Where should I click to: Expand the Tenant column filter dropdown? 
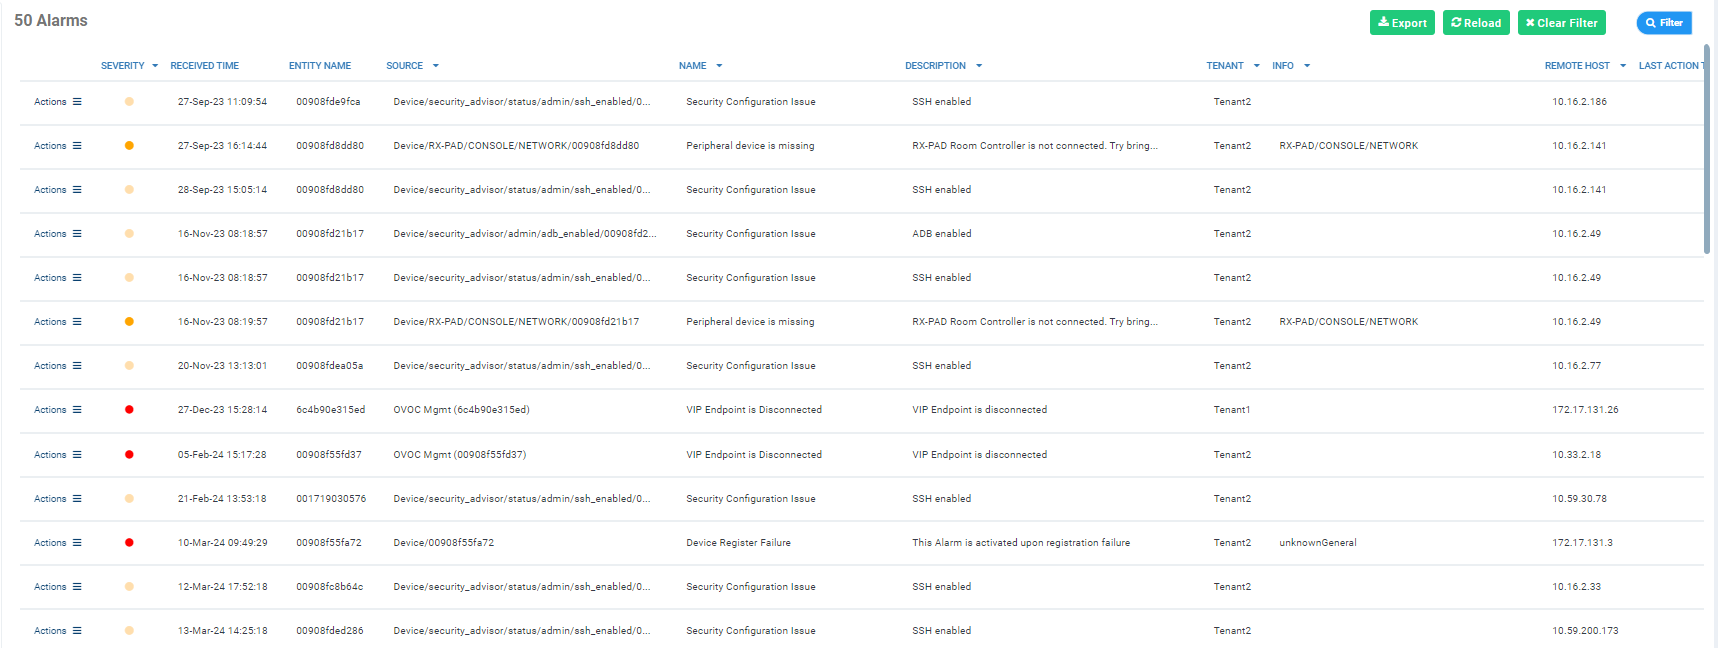[1257, 66]
